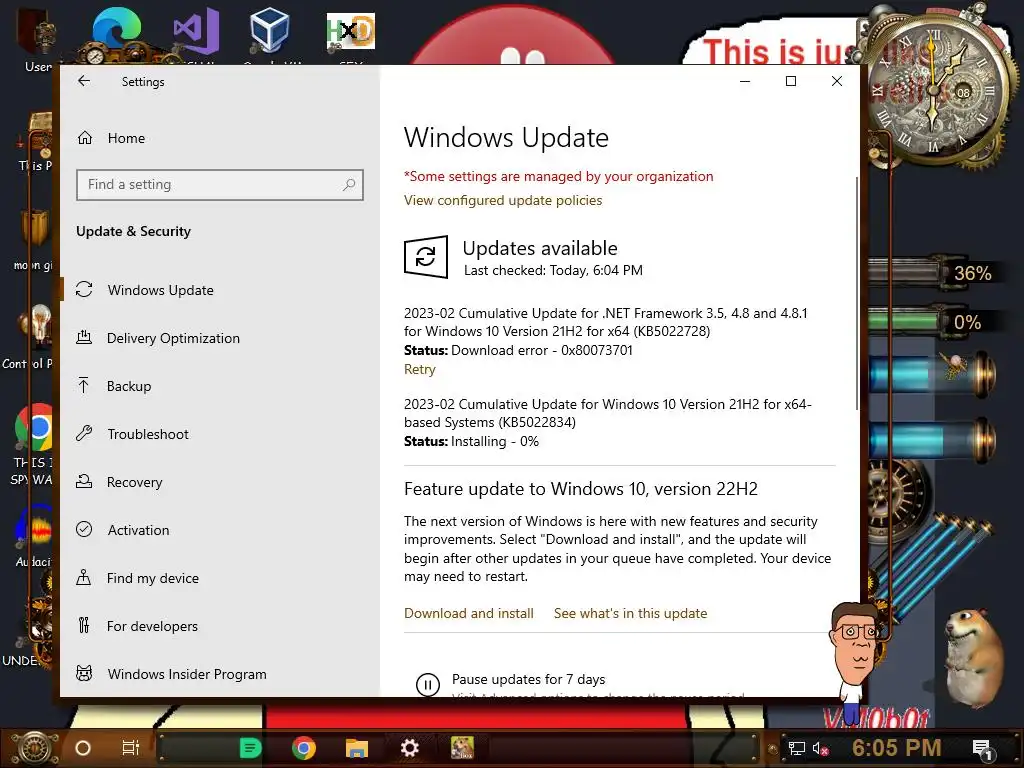The image size is (1024, 768).
Task: Click the Feature update to Windows 10 heading
Action: click(x=581, y=489)
